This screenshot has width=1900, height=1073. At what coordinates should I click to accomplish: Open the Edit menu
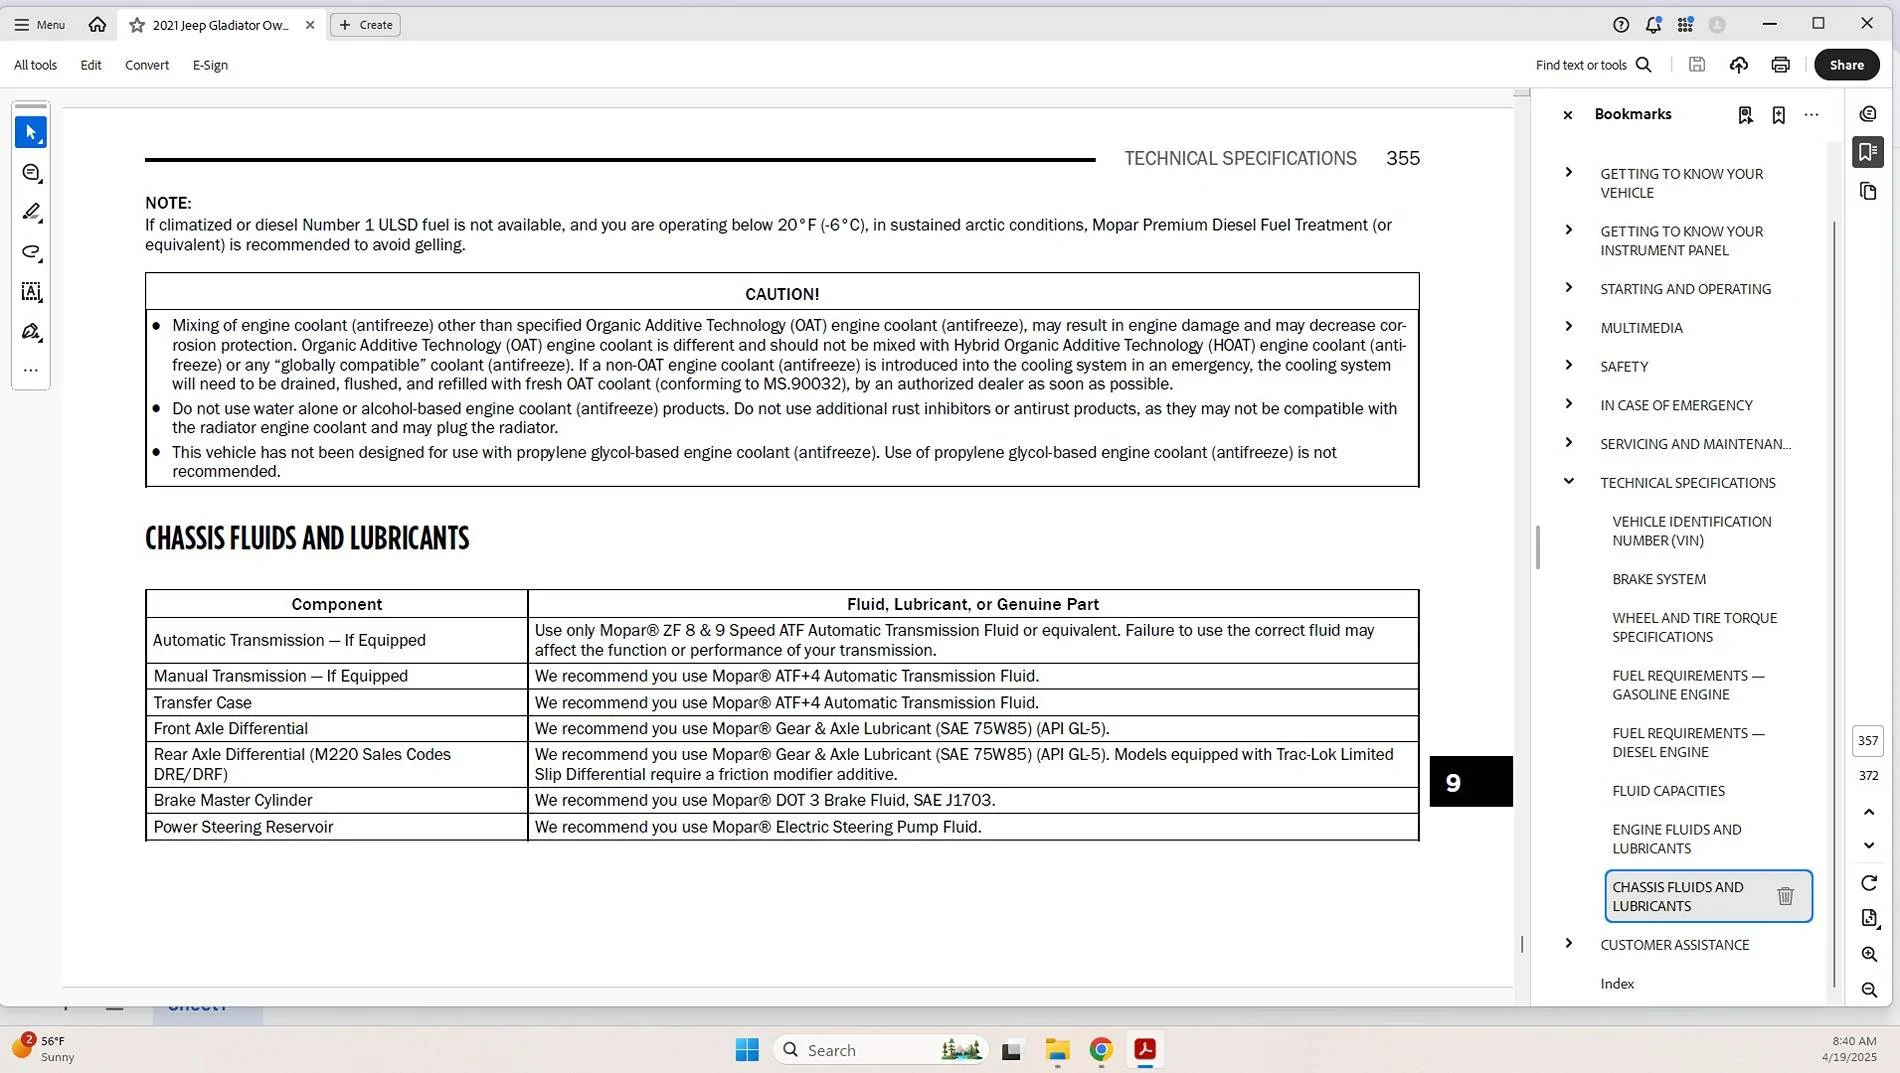coord(91,65)
